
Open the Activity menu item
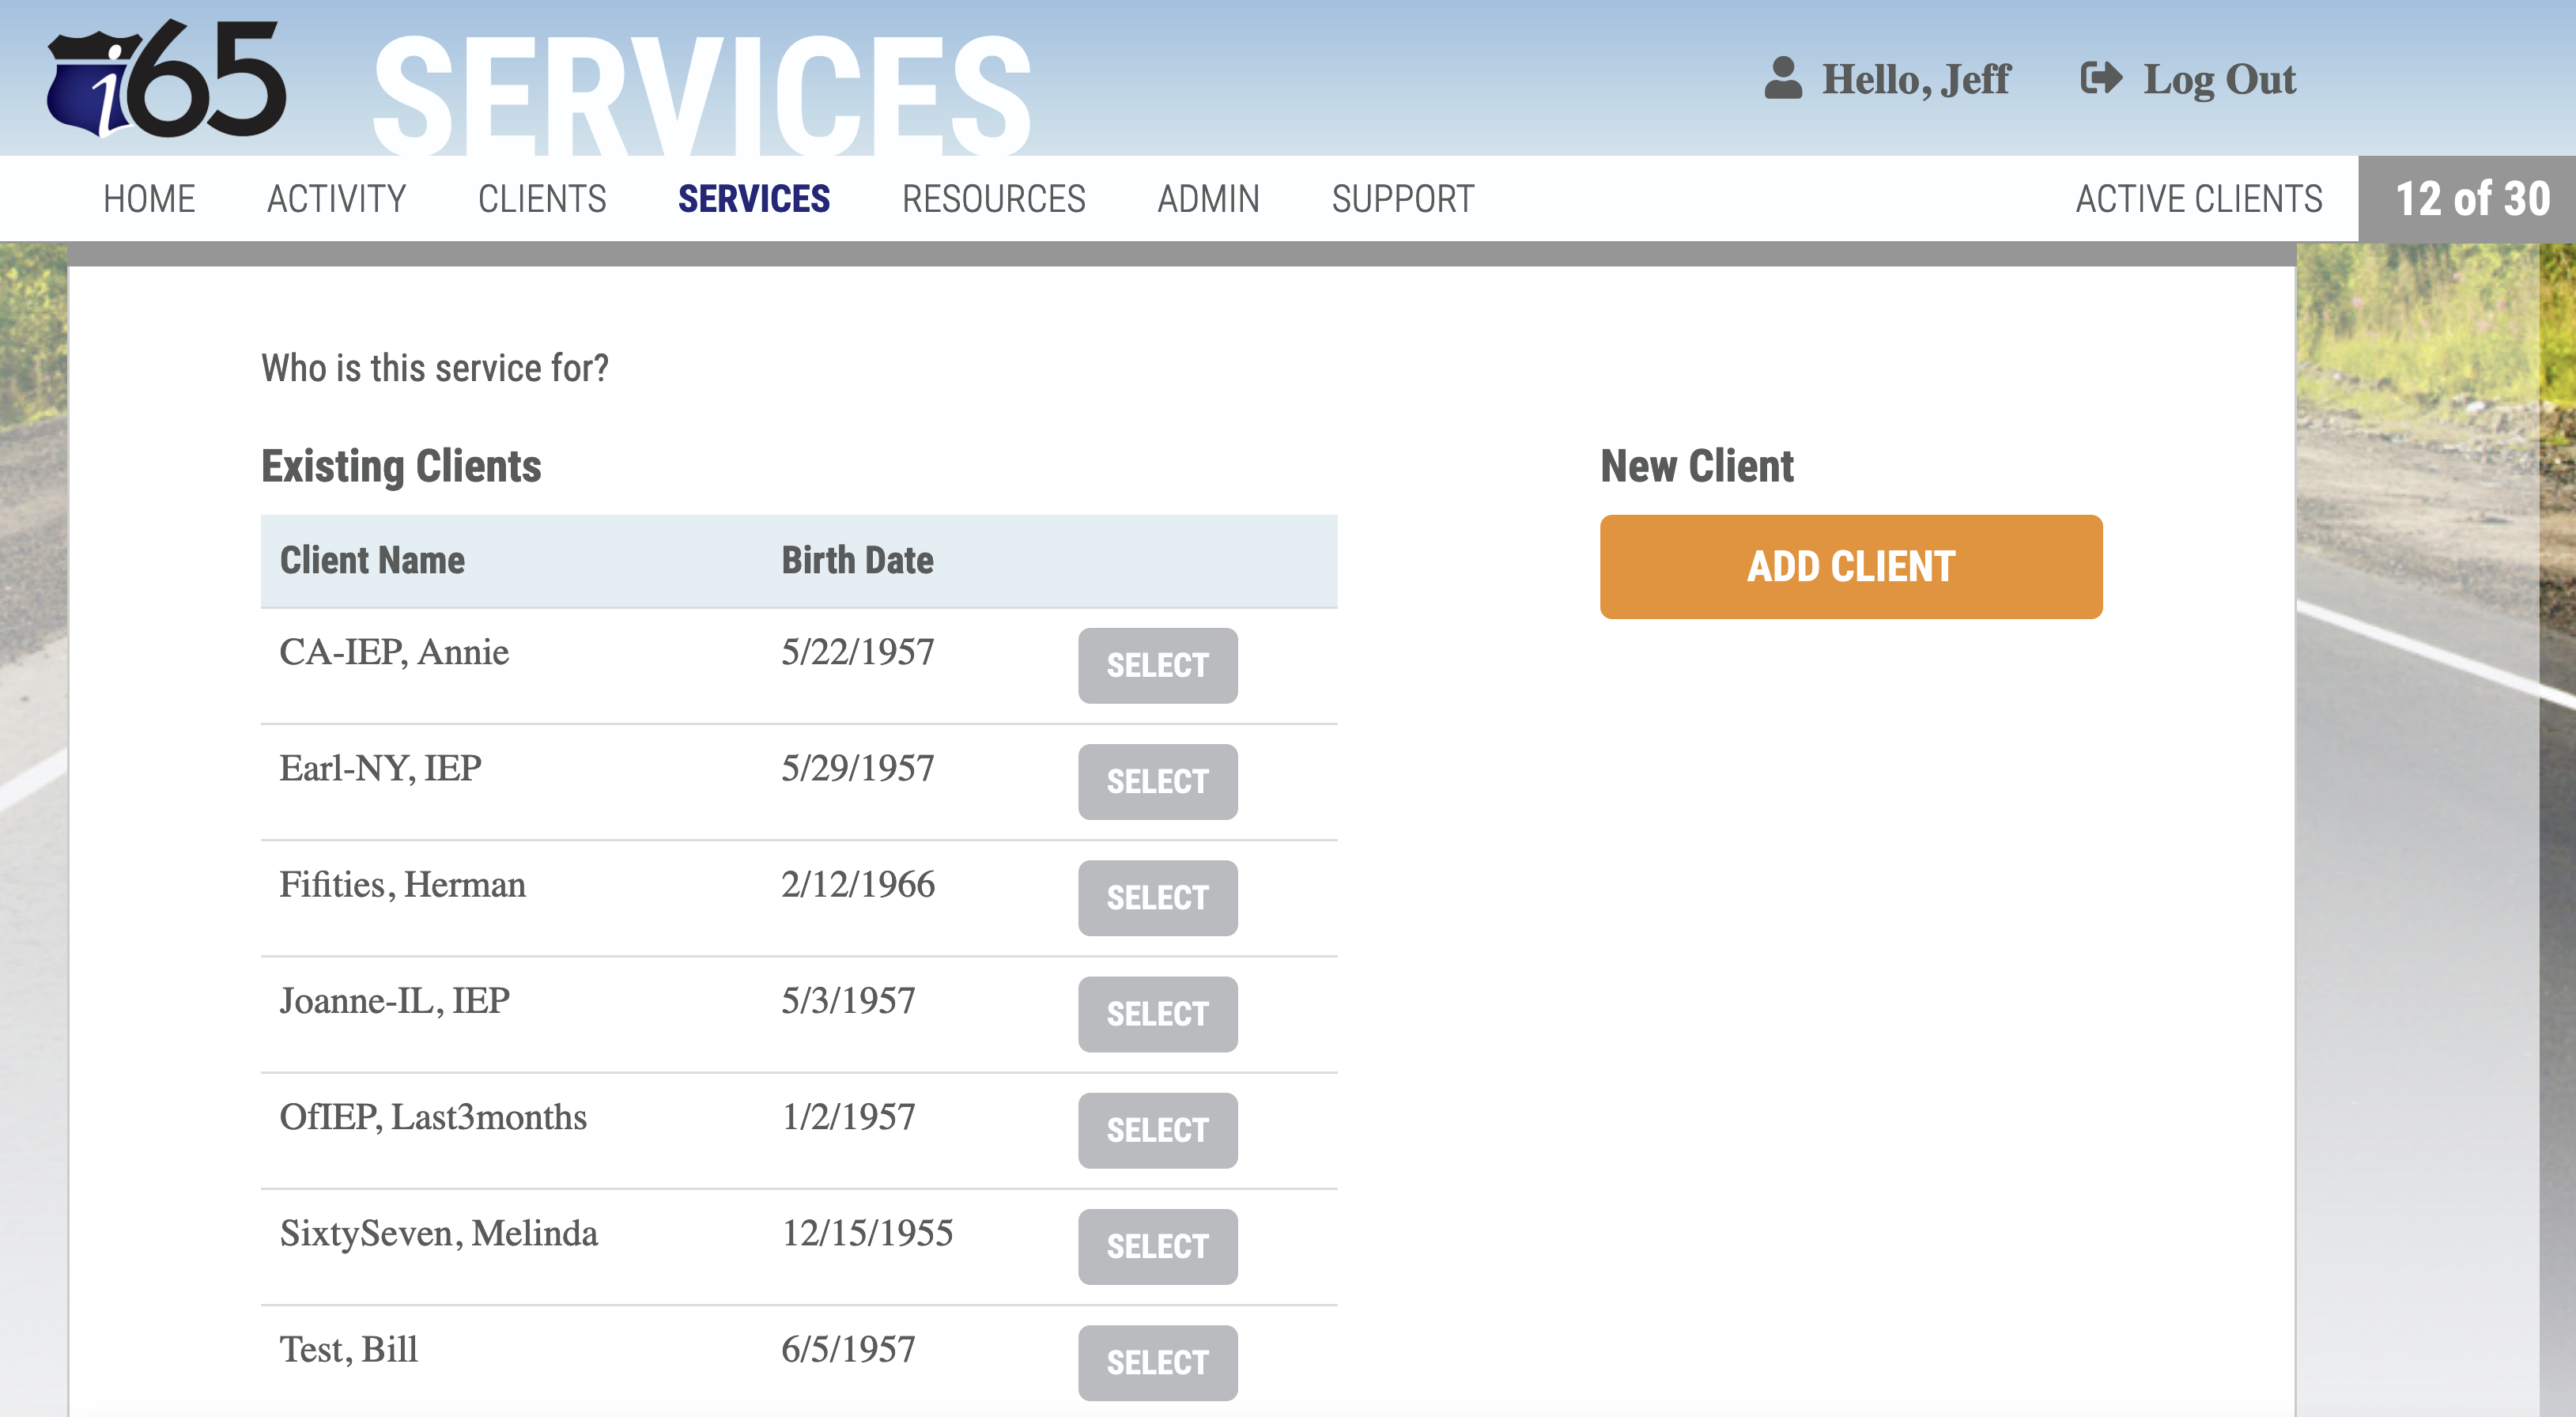[x=336, y=199]
